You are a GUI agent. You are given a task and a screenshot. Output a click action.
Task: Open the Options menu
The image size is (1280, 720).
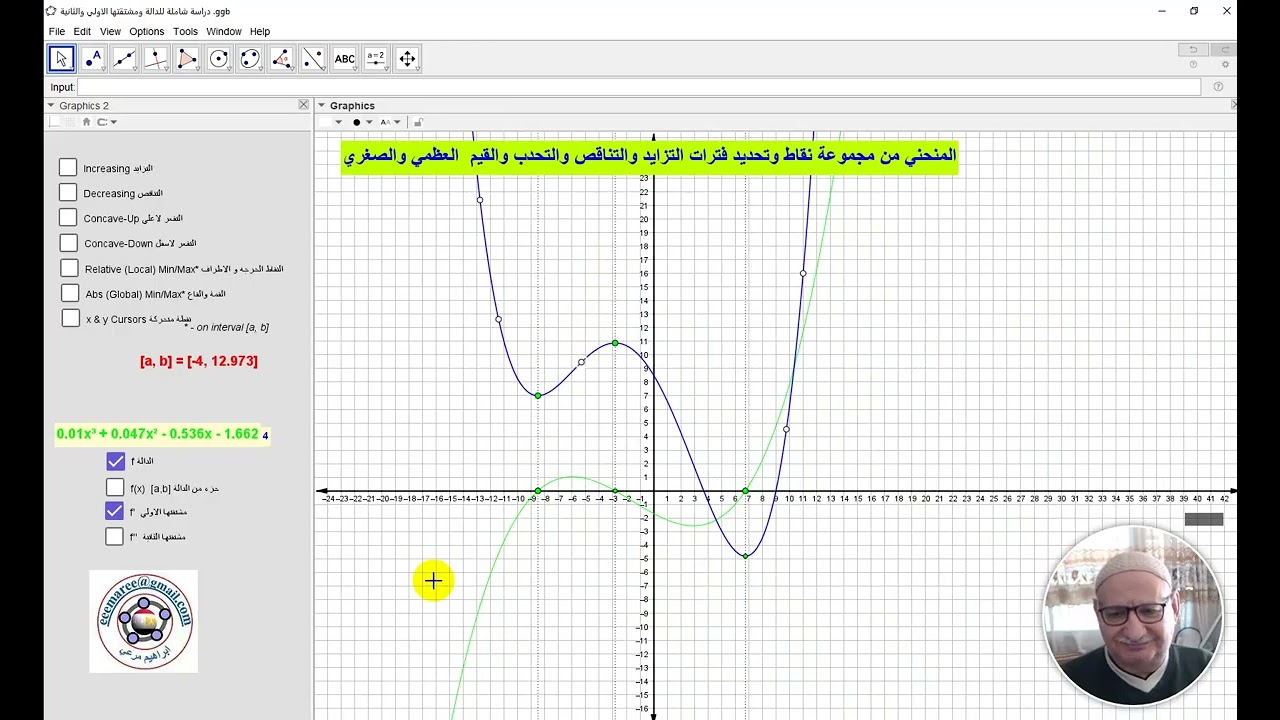tap(146, 32)
